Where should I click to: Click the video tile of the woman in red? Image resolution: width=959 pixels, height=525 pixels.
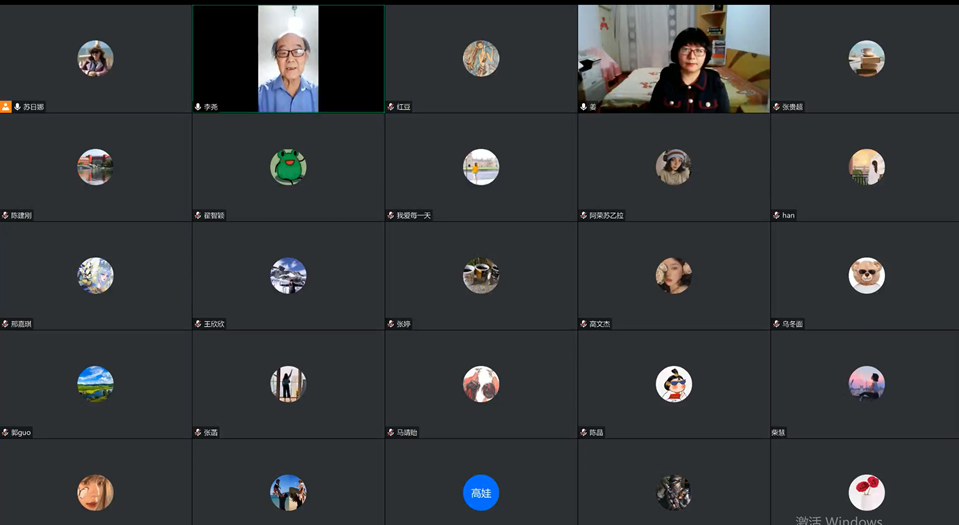(x=674, y=58)
